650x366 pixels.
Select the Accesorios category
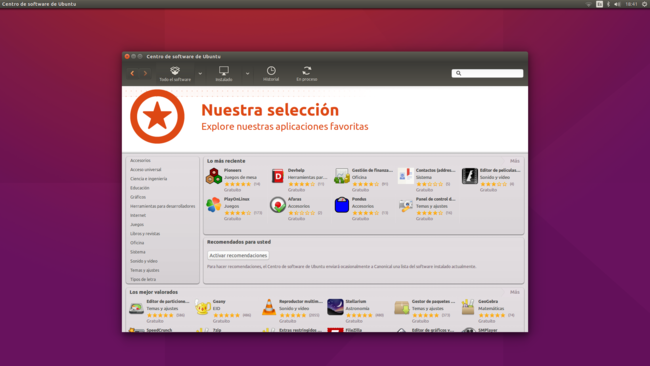click(140, 160)
